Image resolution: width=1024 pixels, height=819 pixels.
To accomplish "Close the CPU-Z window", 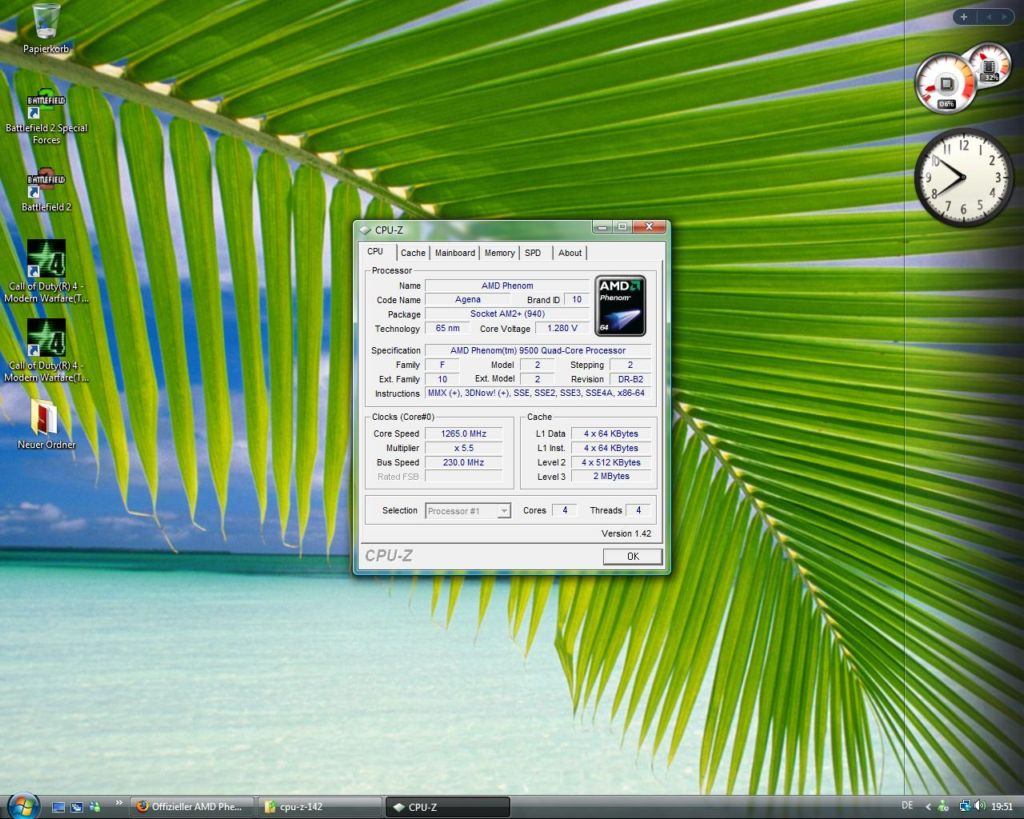I will 649,227.
